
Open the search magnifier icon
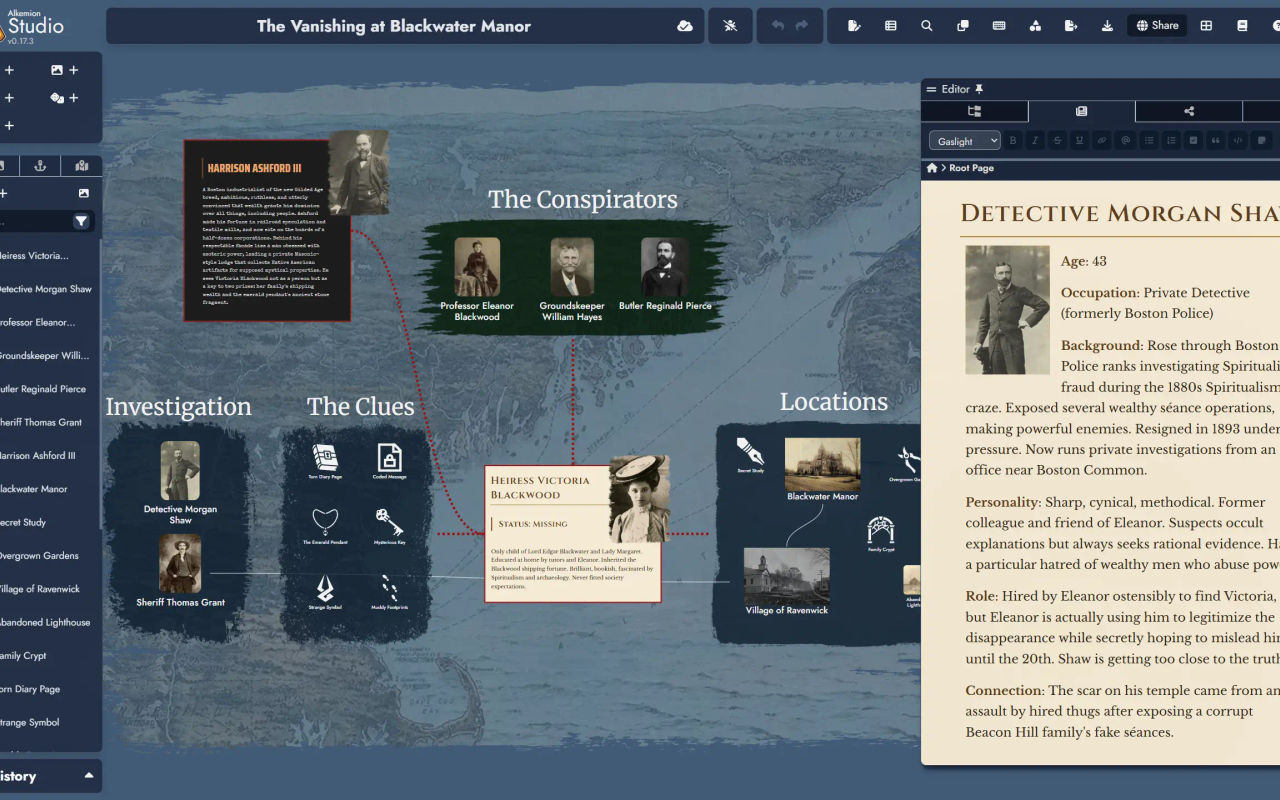tap(927, 26)
